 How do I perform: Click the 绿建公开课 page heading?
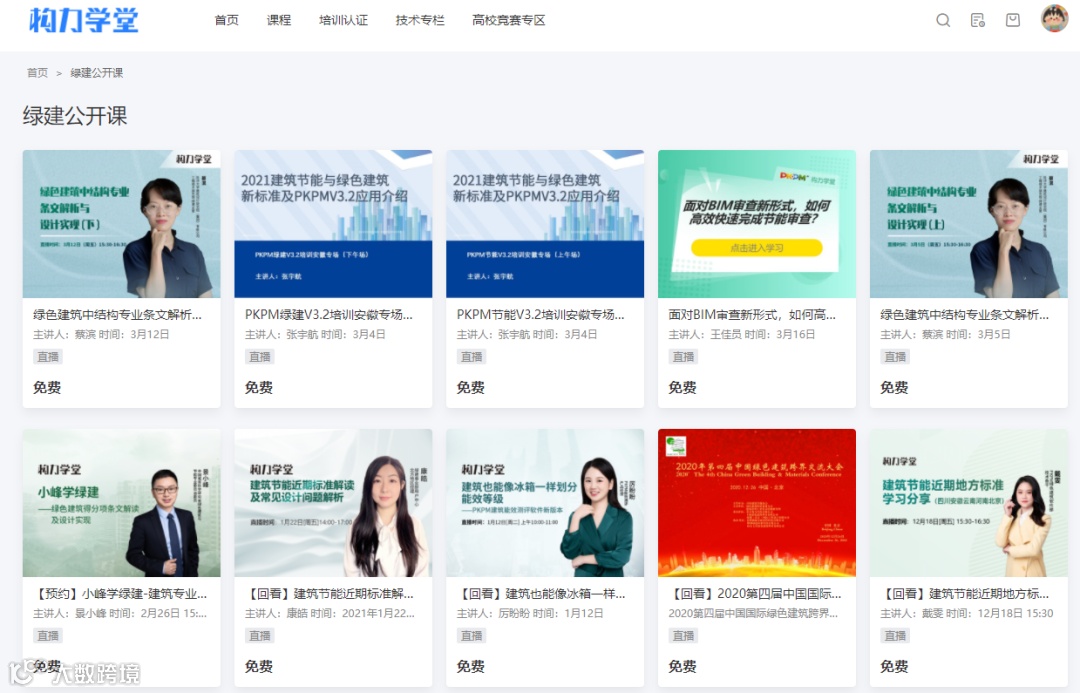(x=75, y=116)
